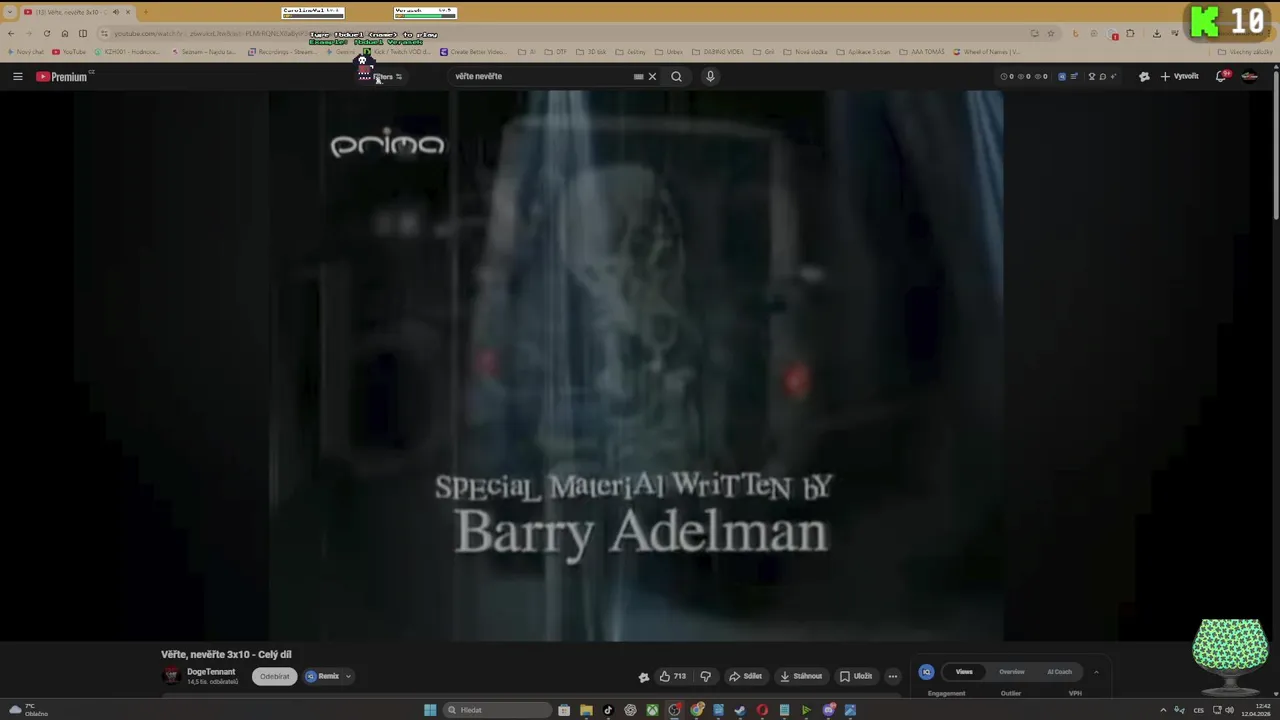Click the vidIQ logo icon in stats panel

[x=926, y=672]
